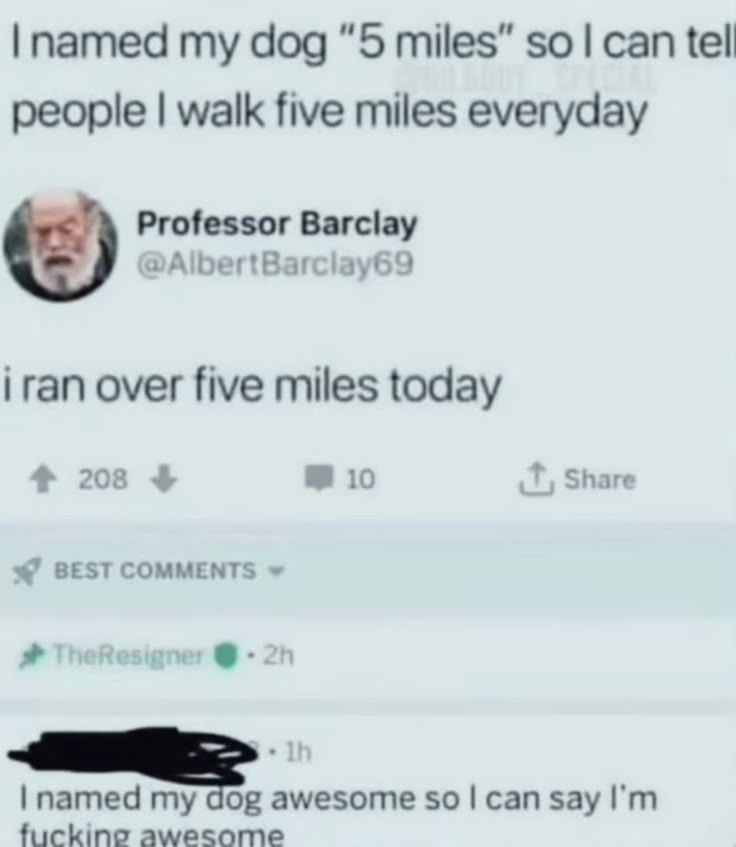This screenshot has width=736, height=847.
Task: Click the tweet text 'i ran over five miles today'
Action: (x=252, y=387)
